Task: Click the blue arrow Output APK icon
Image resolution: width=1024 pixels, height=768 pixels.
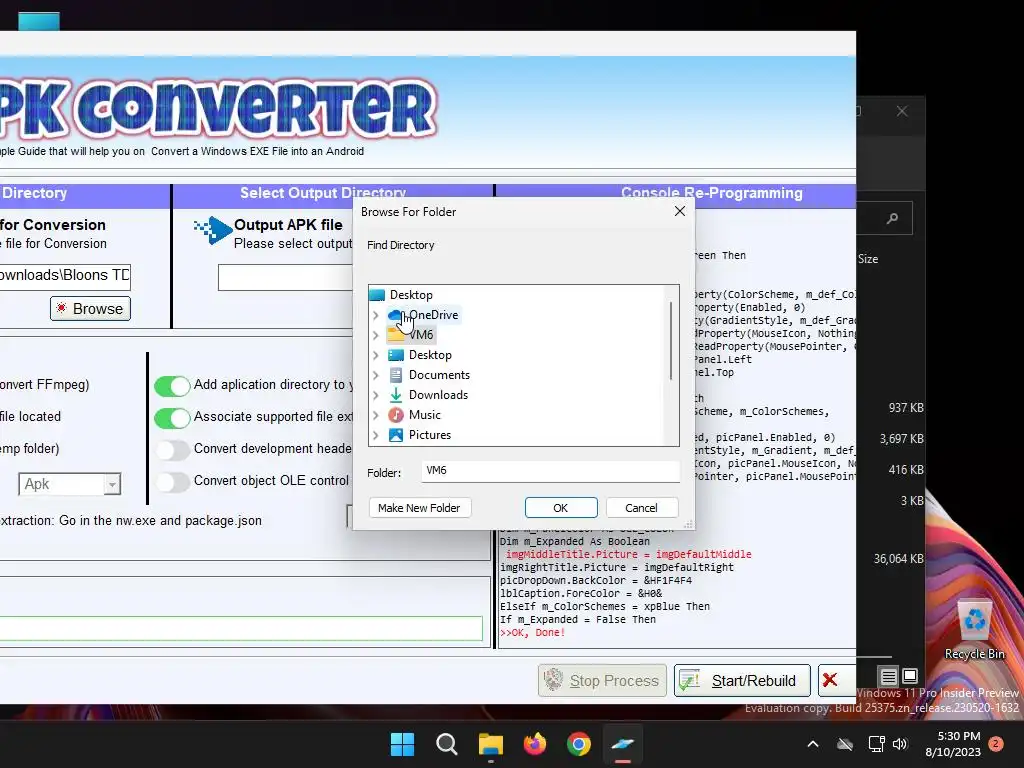Action: click(x=213, y=230)
